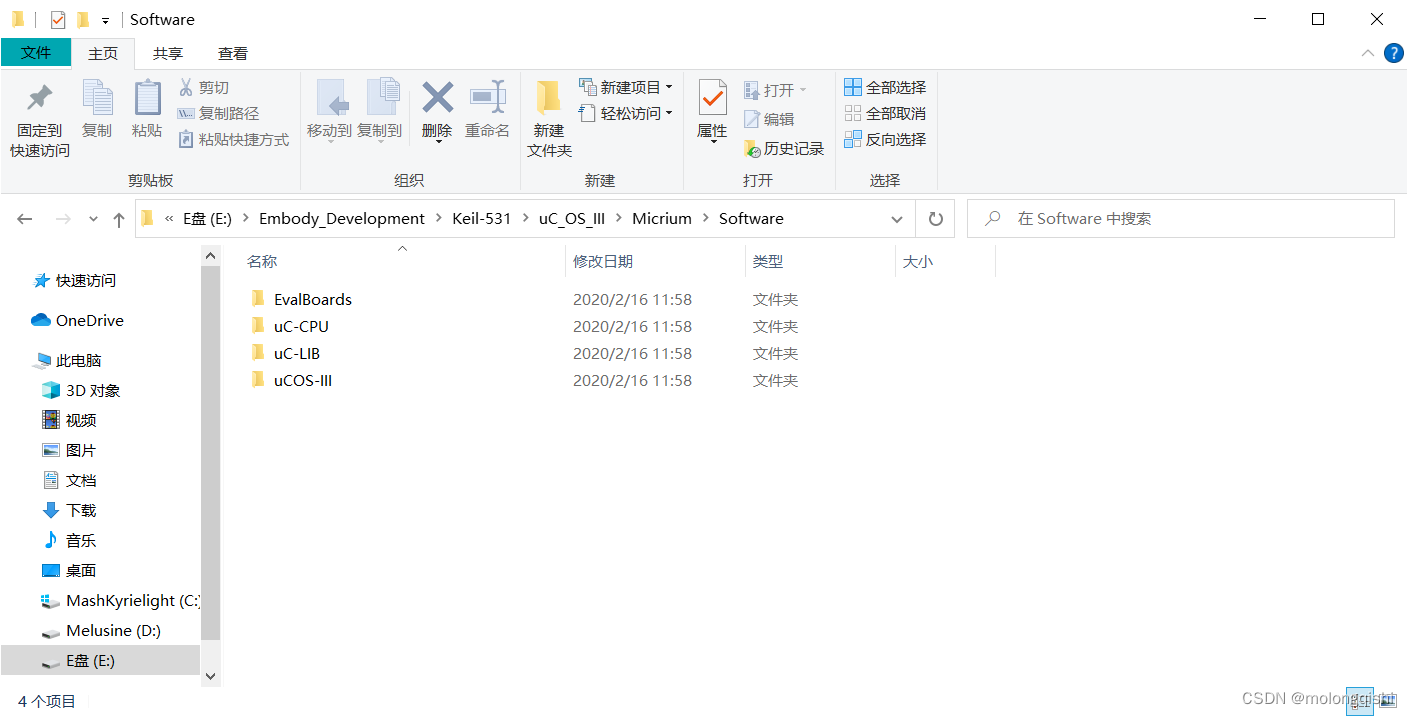Click Micrium in the address path
This screenshot has width=1408, height=717.
(662, 219)
